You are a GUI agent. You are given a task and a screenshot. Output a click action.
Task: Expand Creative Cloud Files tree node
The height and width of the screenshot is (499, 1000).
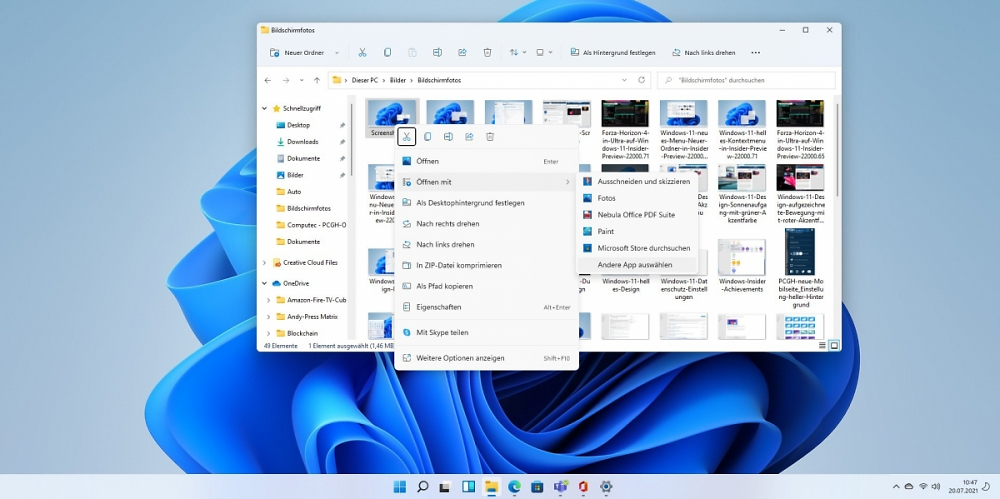tap(265, 262)
